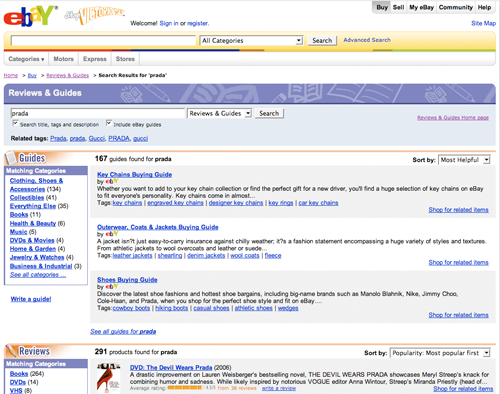Click the Gucci related tag

97,138
